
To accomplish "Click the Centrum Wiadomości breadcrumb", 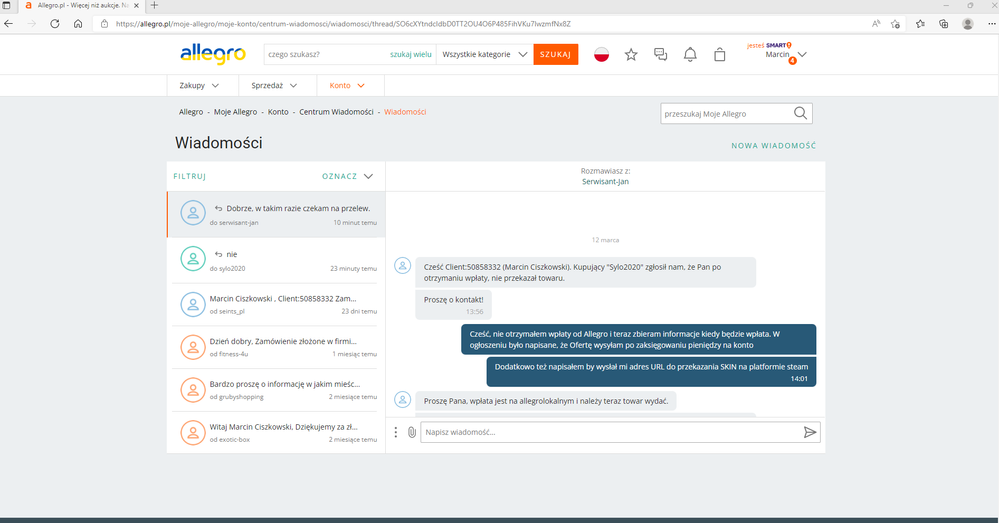I will click(336, 112).
